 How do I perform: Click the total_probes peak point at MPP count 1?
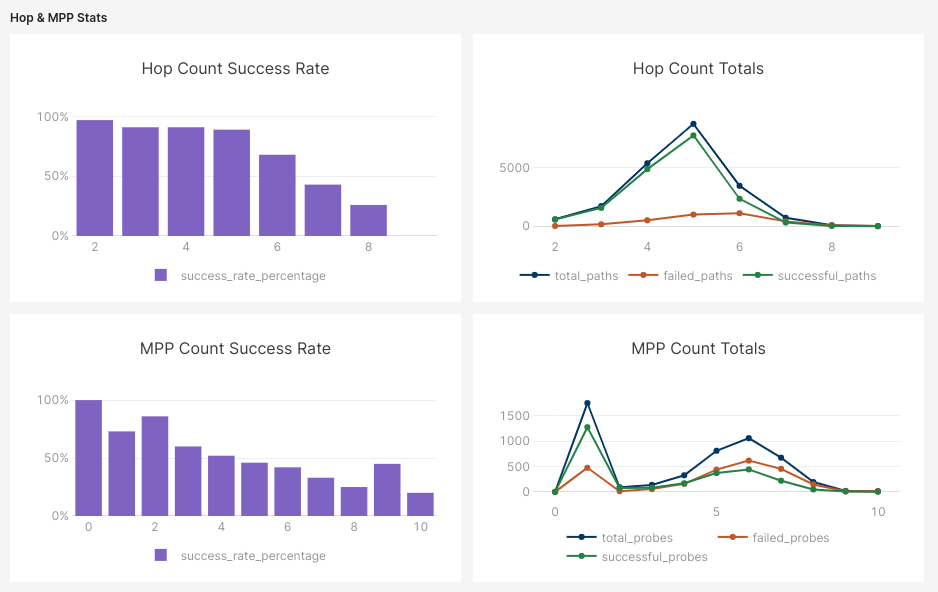tap(587, 403)
